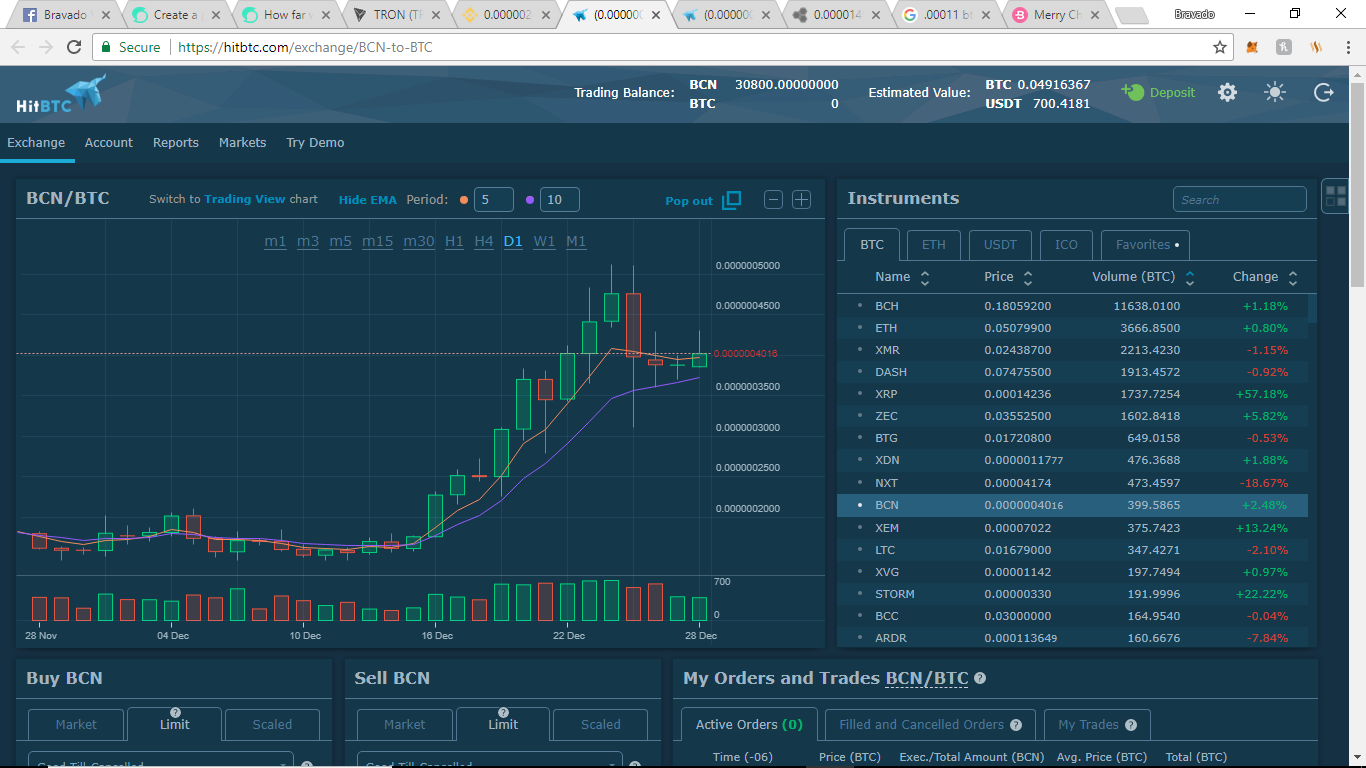Viewport: 1366px width, 768px height.
Task: Toggle favorite dot for BCH
Action: 859,306
